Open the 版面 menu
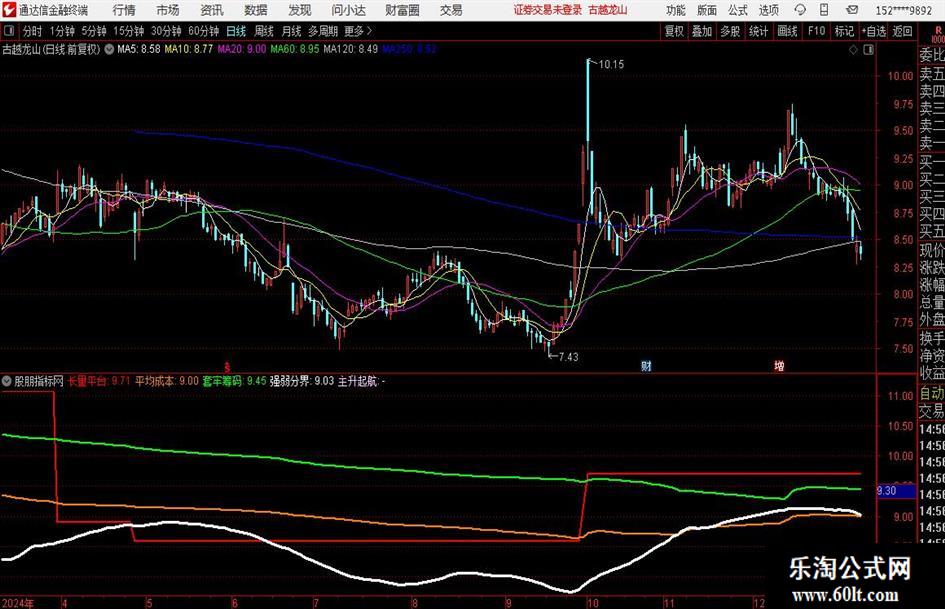The width and height of the screenshot is (945, 609). (x=707, y=10)
